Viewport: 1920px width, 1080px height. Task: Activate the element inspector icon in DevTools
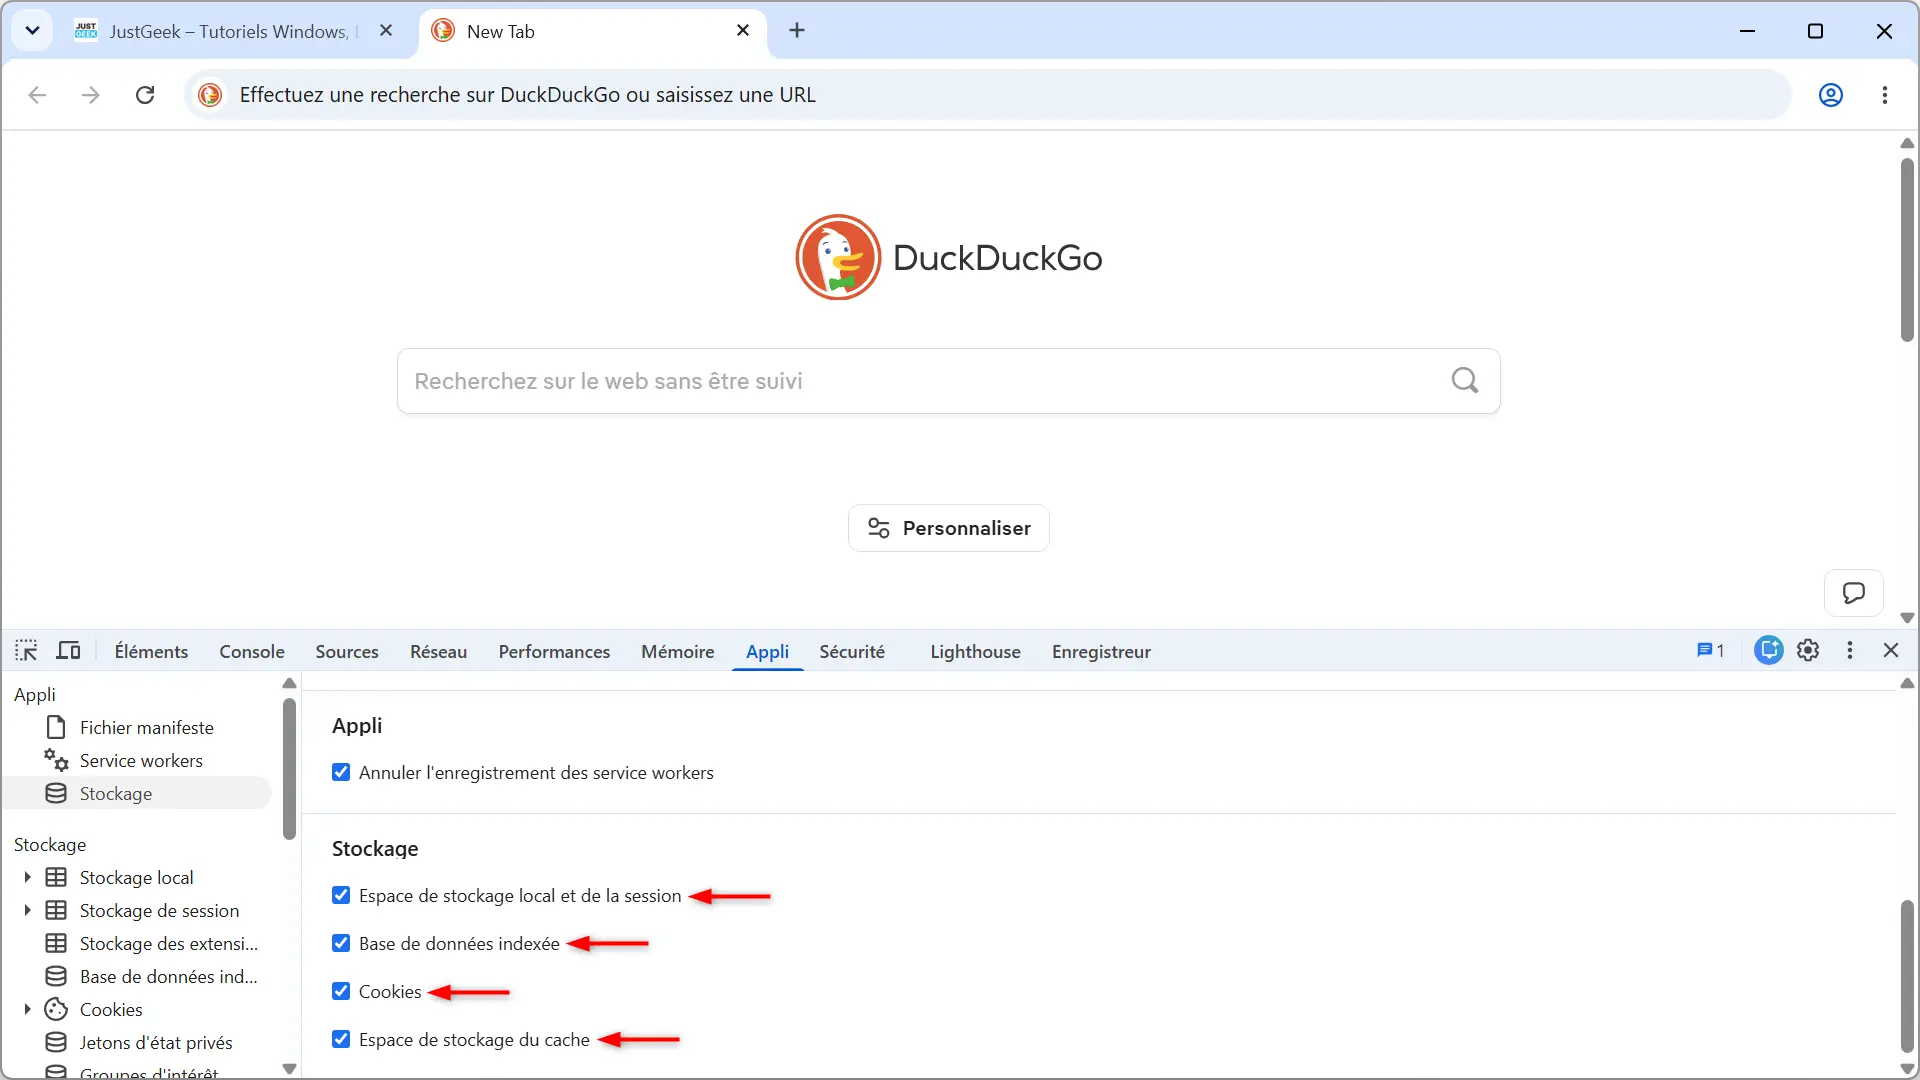26,651
